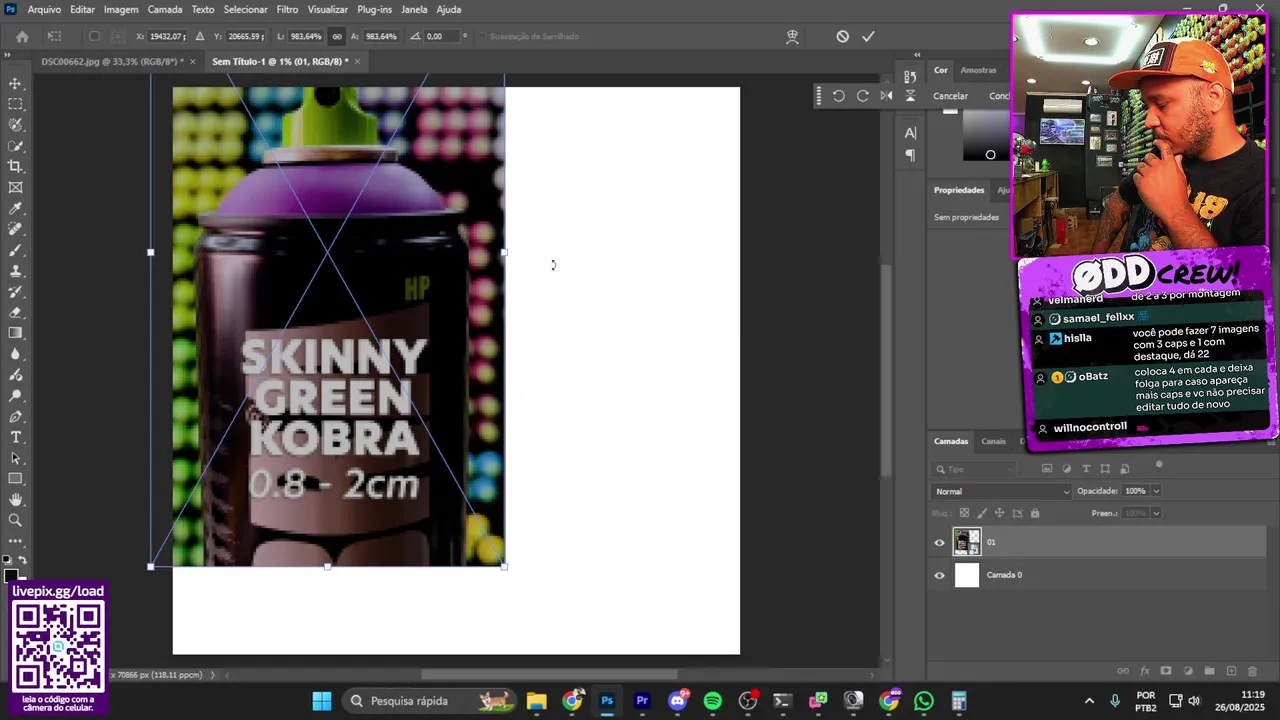Select the Path Selection tool
This screenshot has width=1280, height=720.
15,458
